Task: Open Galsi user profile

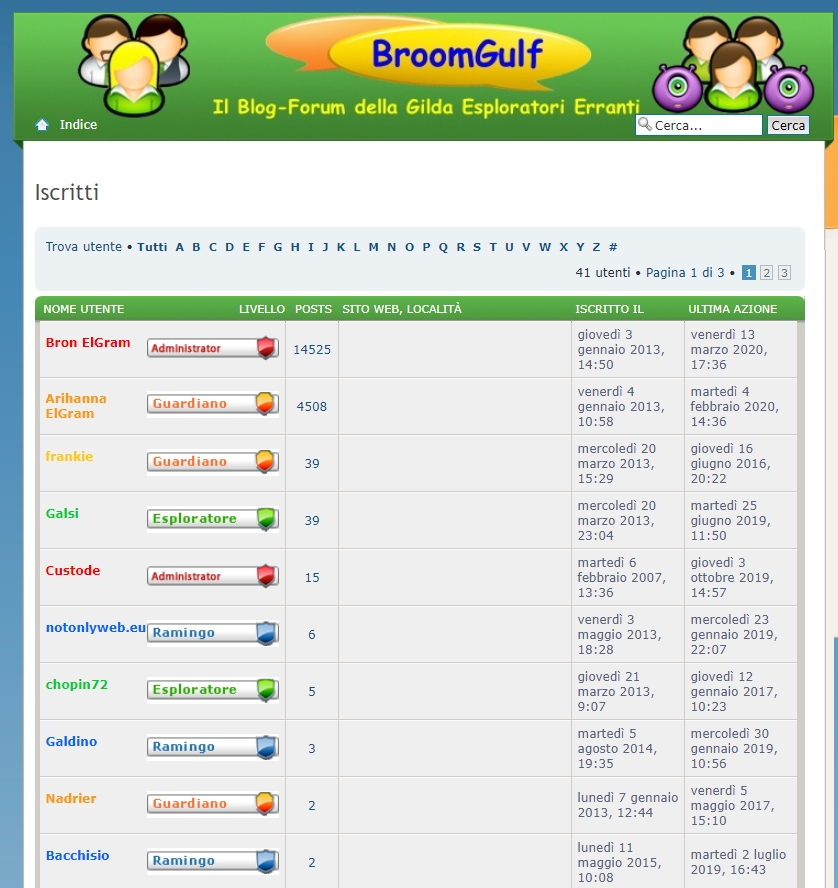Action: pos(62,514)
